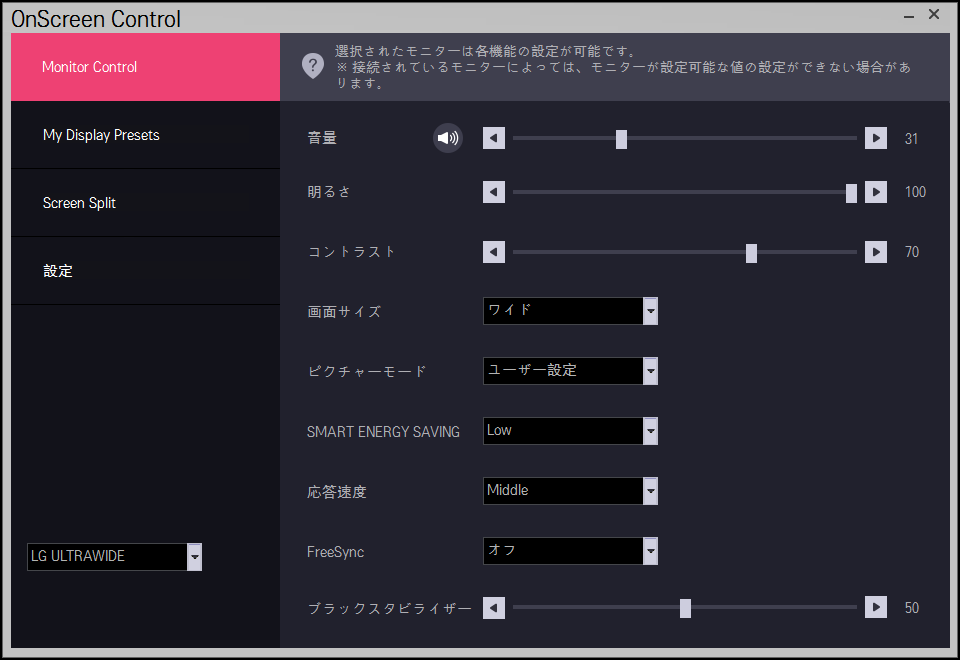Increase volume with the right arrow
This screenshot has height=660, width=960.
(876, 138)
